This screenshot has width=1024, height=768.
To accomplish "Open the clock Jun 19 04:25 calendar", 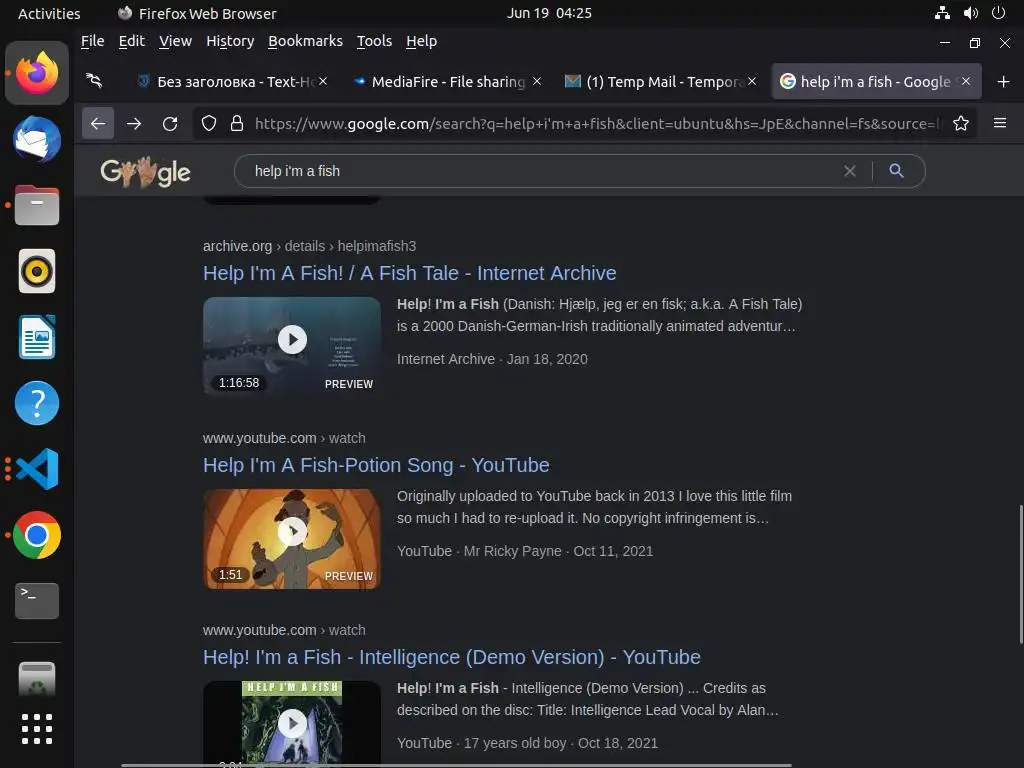I will (549, 13).
